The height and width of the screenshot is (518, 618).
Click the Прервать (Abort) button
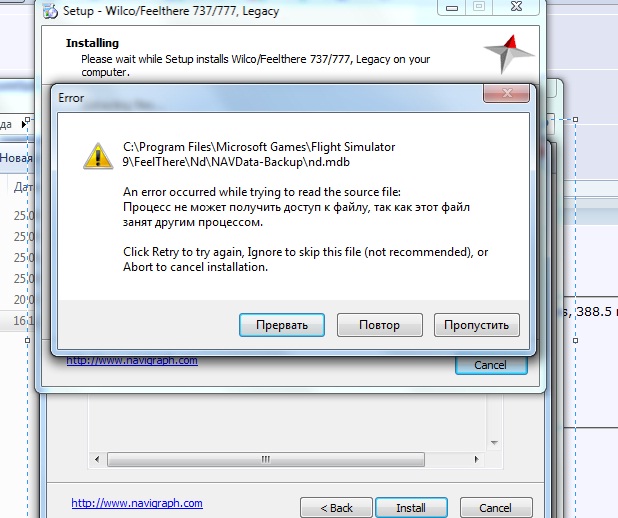[x=282, y=325]
